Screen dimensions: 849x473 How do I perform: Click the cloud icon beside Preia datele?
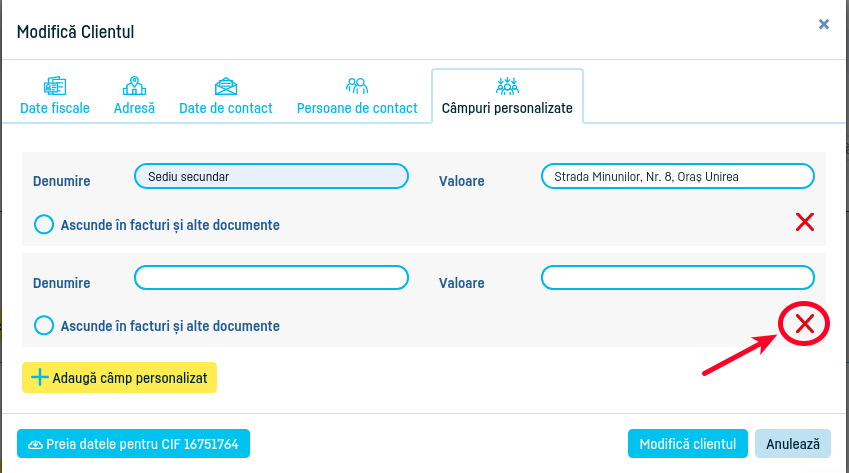pos(35,444)
